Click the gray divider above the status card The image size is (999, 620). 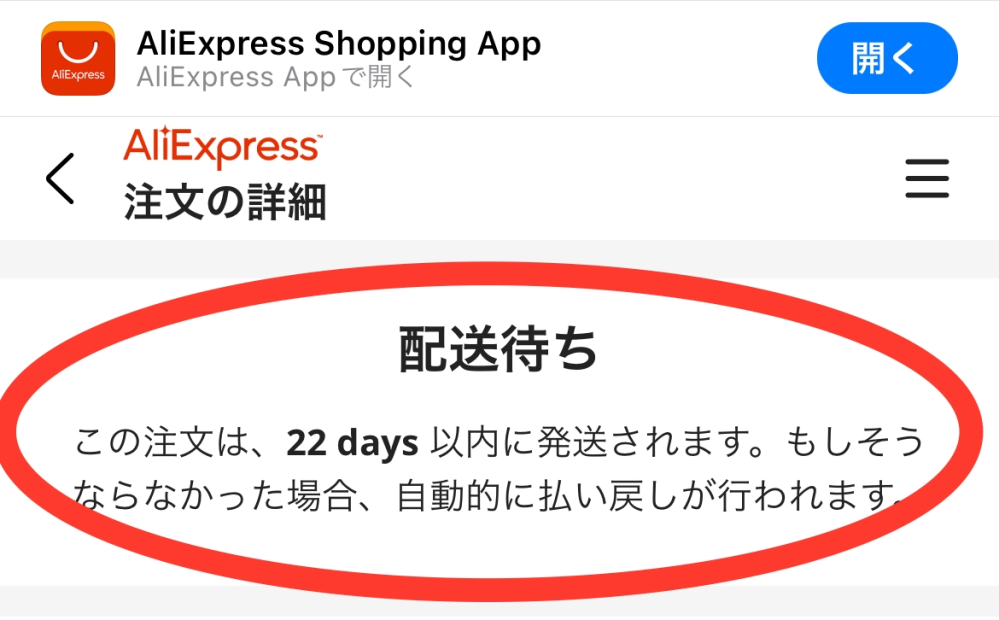click(500, 258)
